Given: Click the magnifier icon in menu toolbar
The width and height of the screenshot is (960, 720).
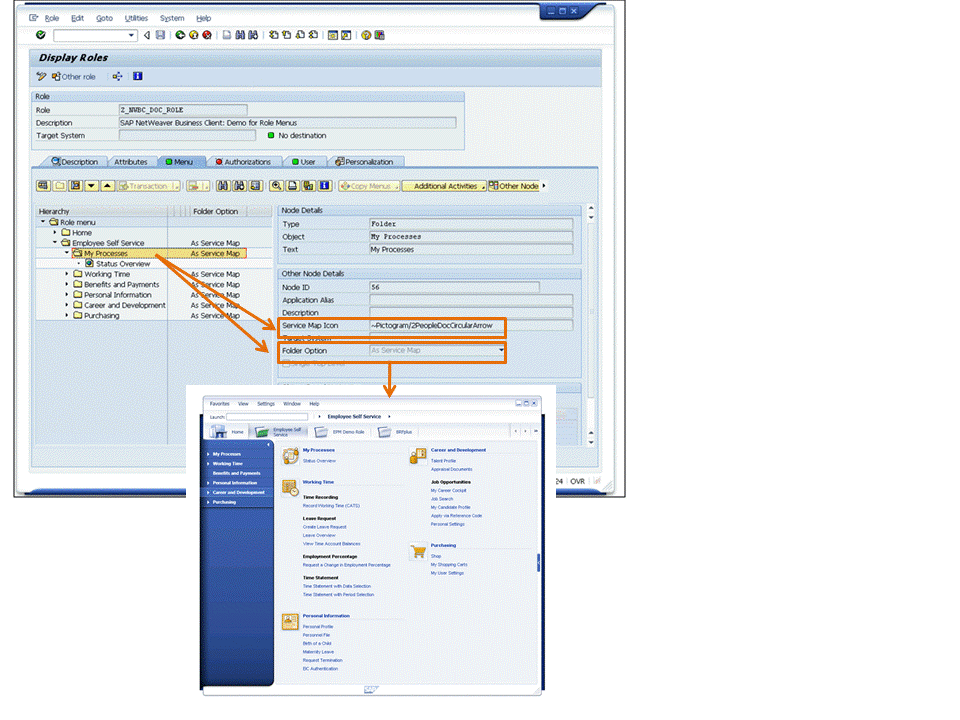Looking at the screenshot, I should (x=276, y=186).
